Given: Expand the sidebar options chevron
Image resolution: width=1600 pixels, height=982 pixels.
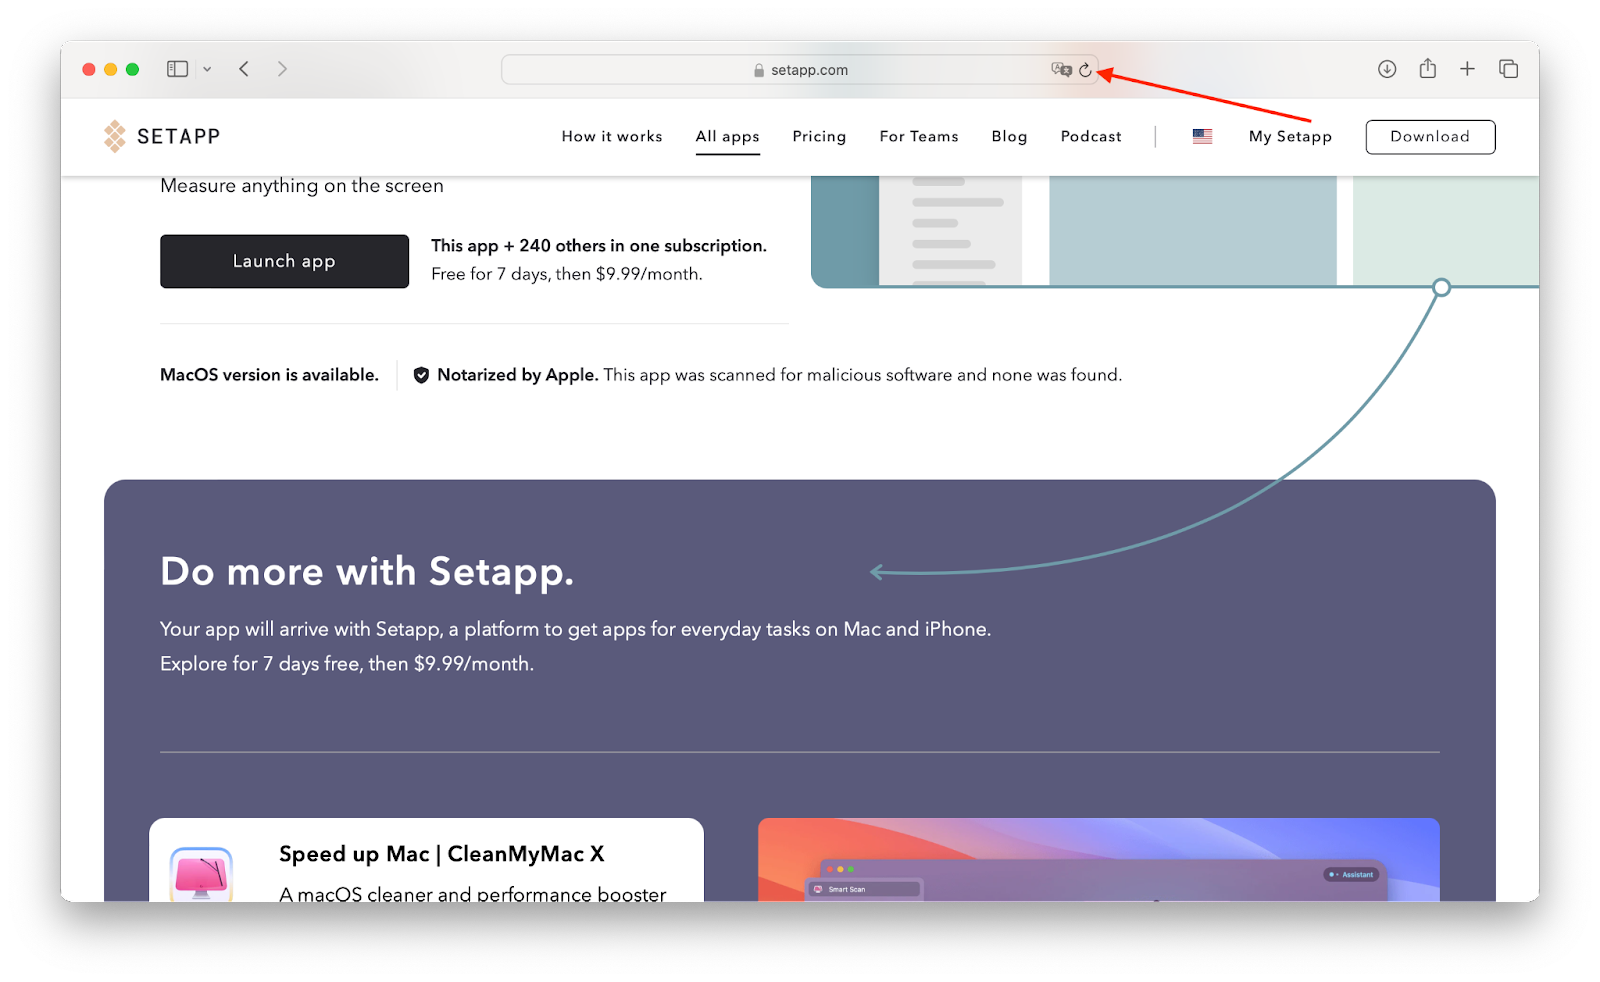Looking at the screenshot, I should click(x=208, y=69).
